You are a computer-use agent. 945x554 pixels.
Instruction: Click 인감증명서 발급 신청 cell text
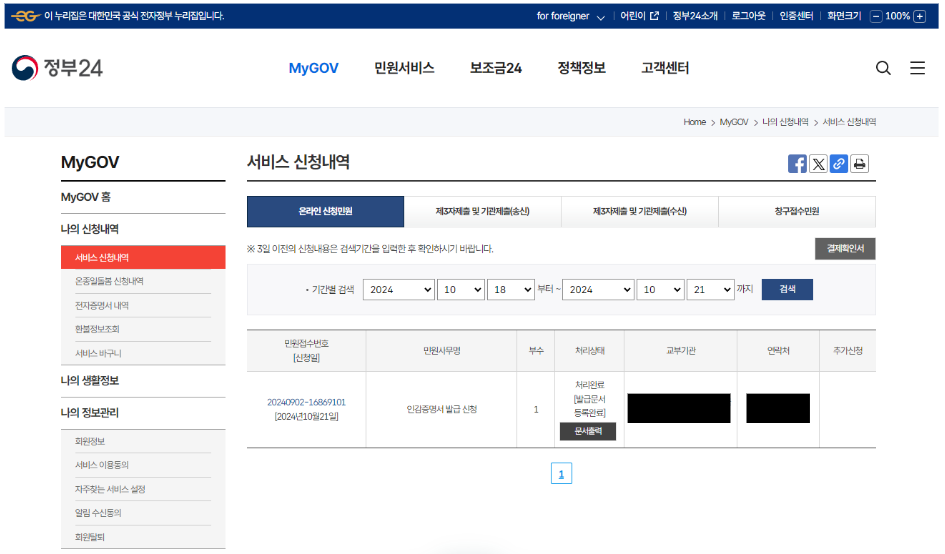441,409
